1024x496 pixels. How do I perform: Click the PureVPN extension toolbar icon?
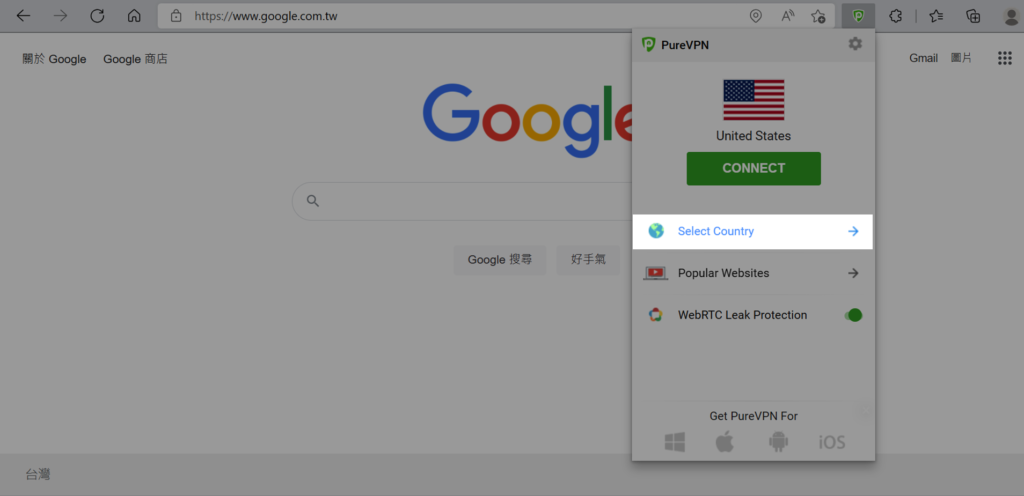858,16
